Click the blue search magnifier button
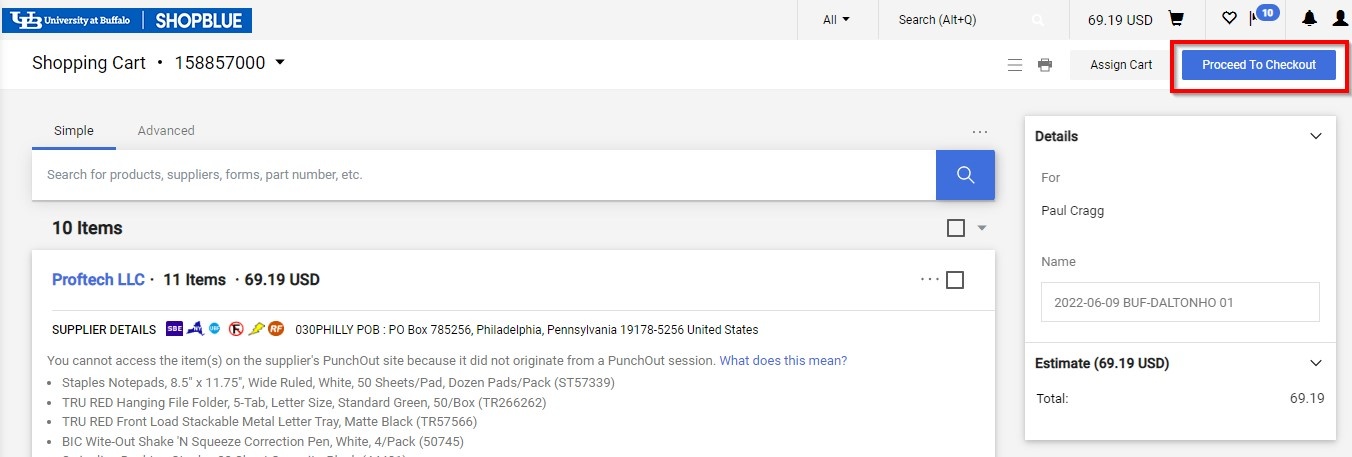1352x457 pixels. [x=965, y=175]
